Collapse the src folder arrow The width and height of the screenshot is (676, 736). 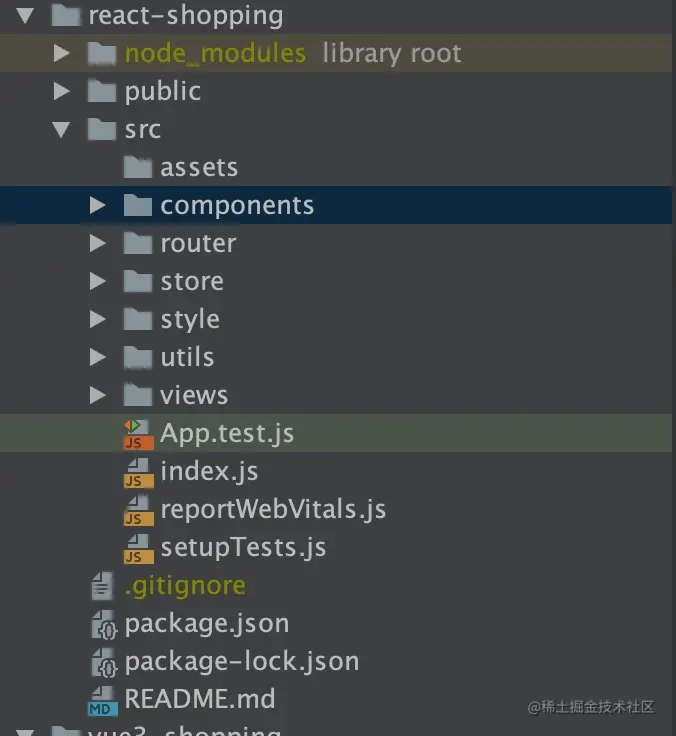pyautogui.click(x=62, y=129)
